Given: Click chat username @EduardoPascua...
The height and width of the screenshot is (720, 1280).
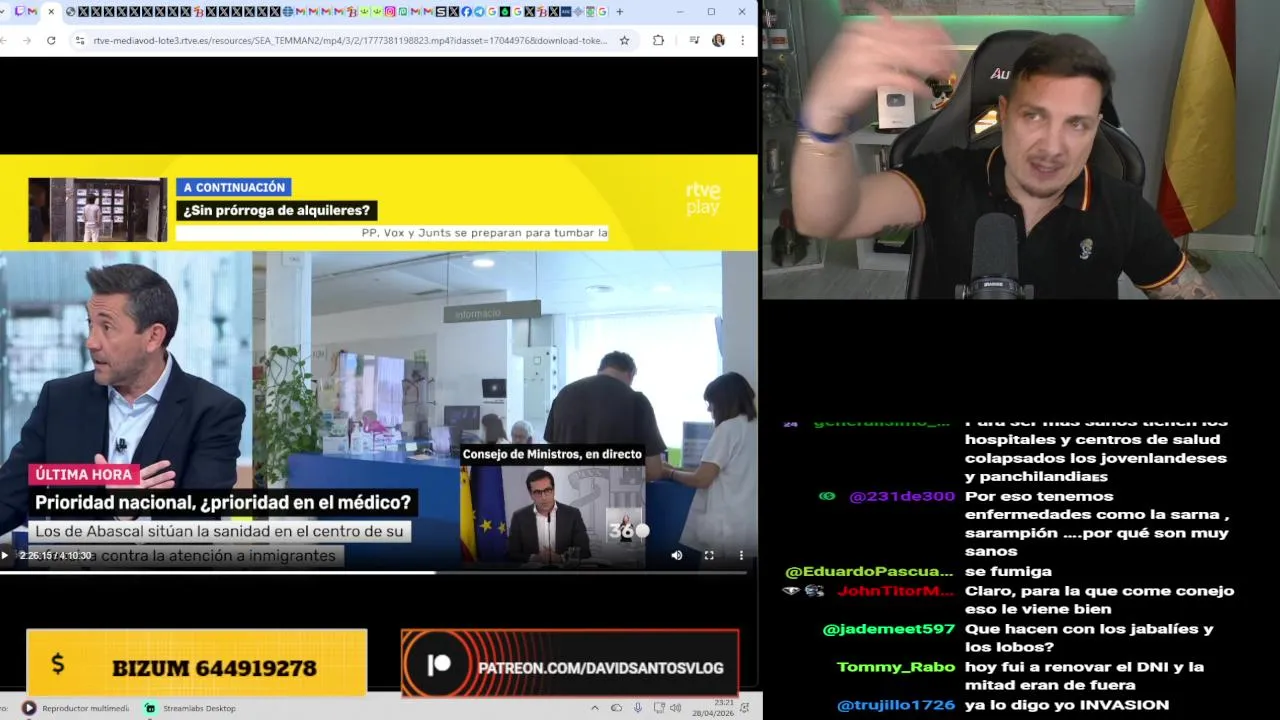Looking at the screenshot, I should pyautogui.click(x=869, y=572).
